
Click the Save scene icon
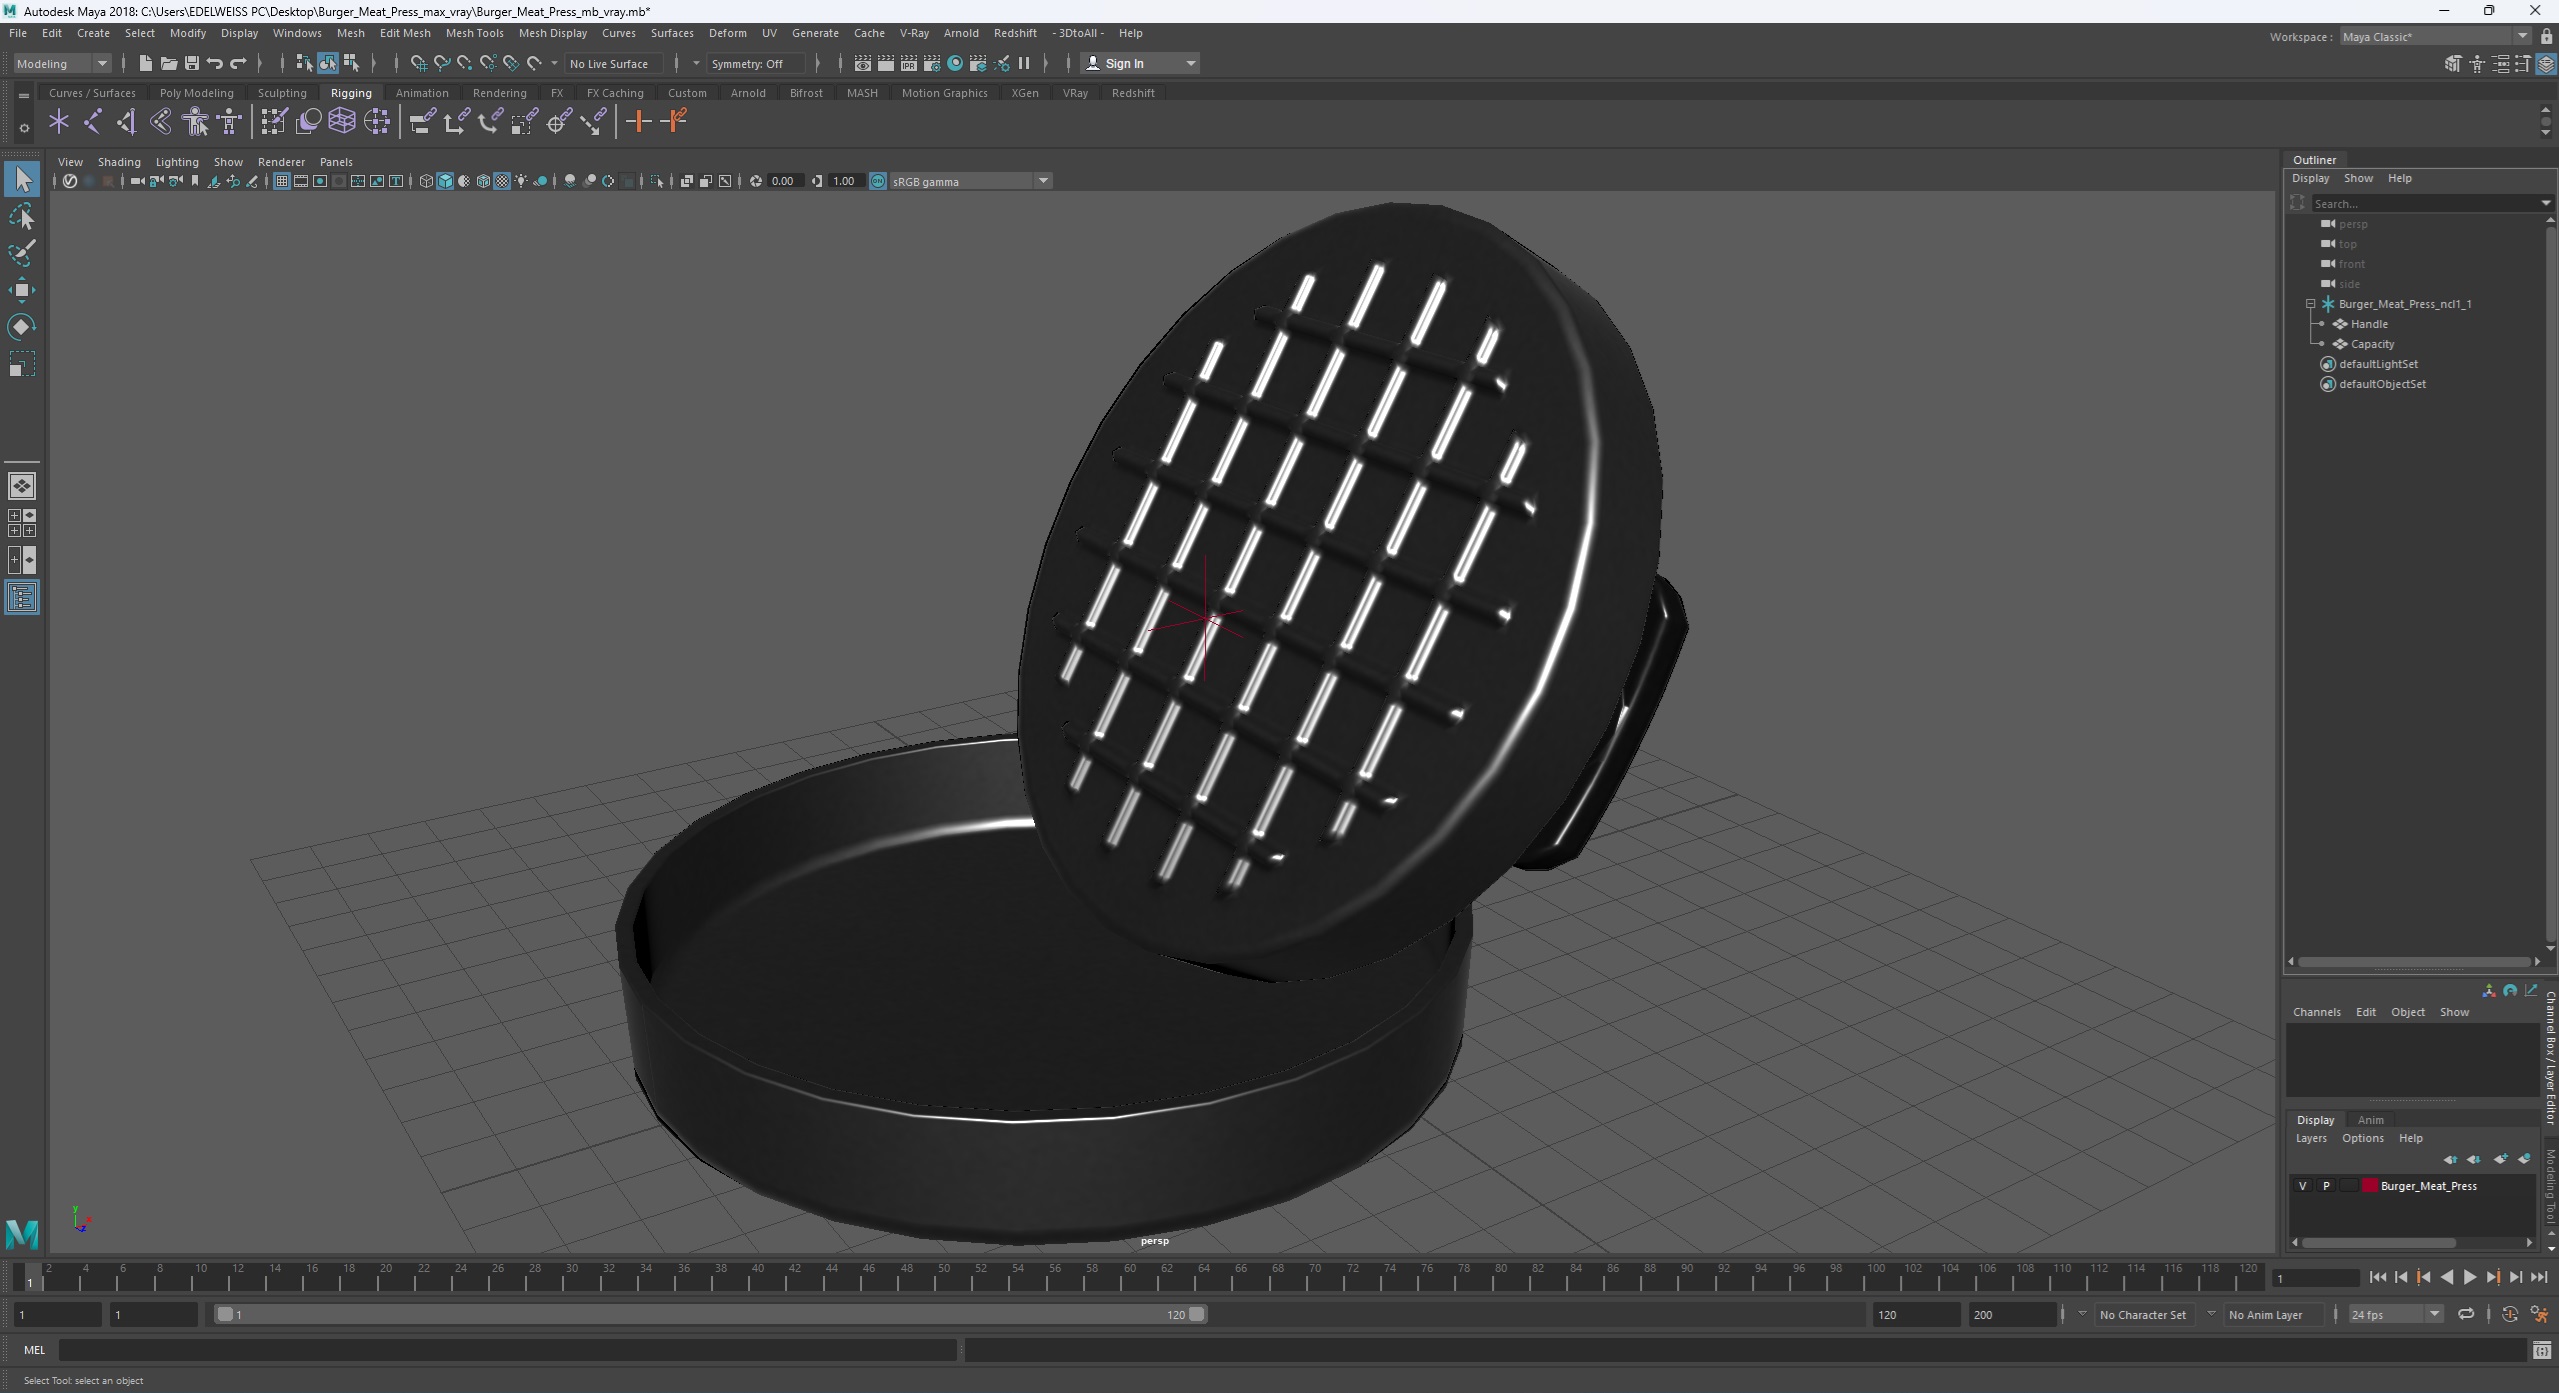click(192, 63)
